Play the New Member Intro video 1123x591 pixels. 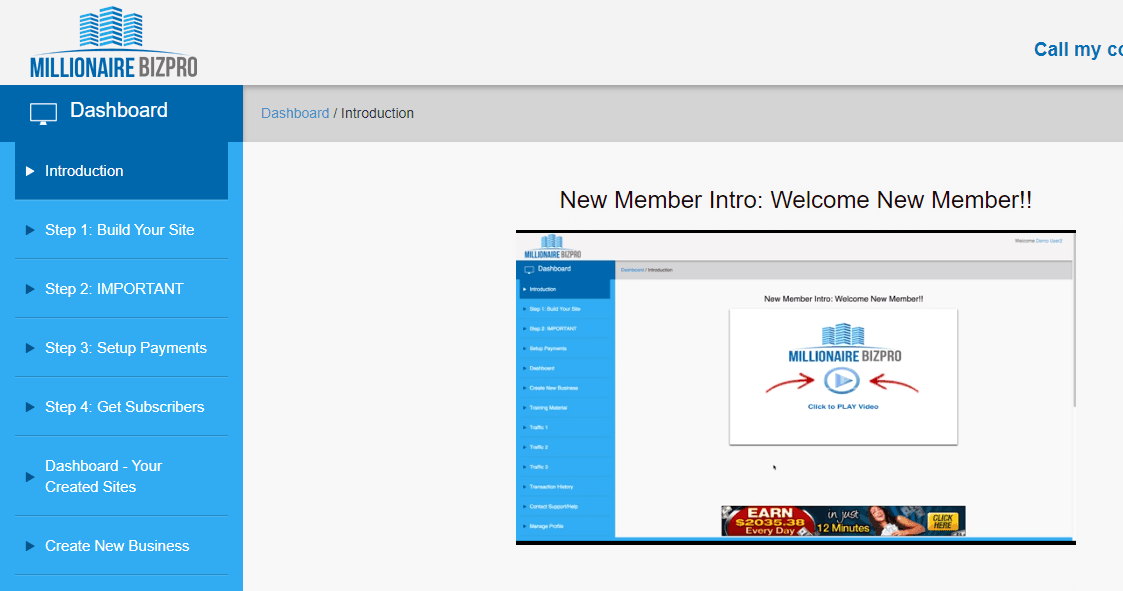point(796,388)
